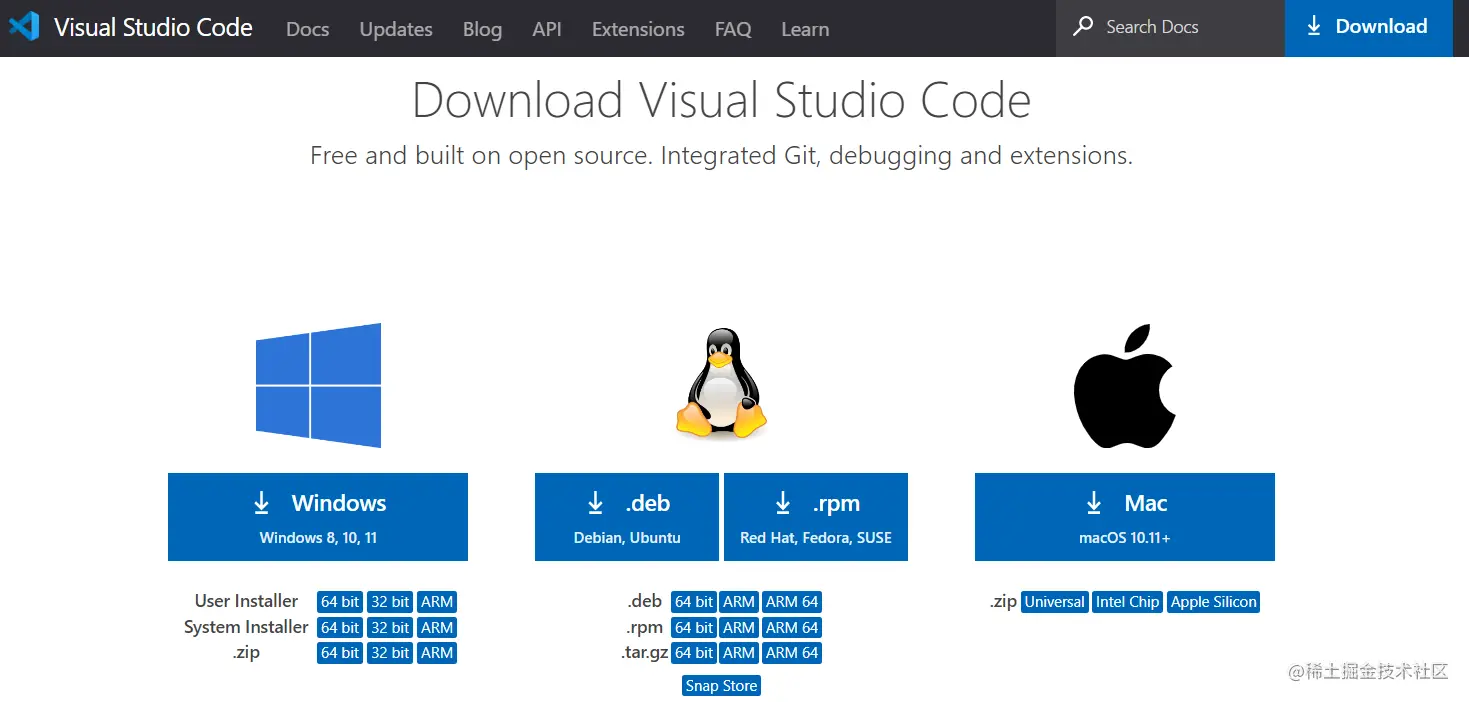
Task: Focus the Search Docs field
Action: point(1170,28)
